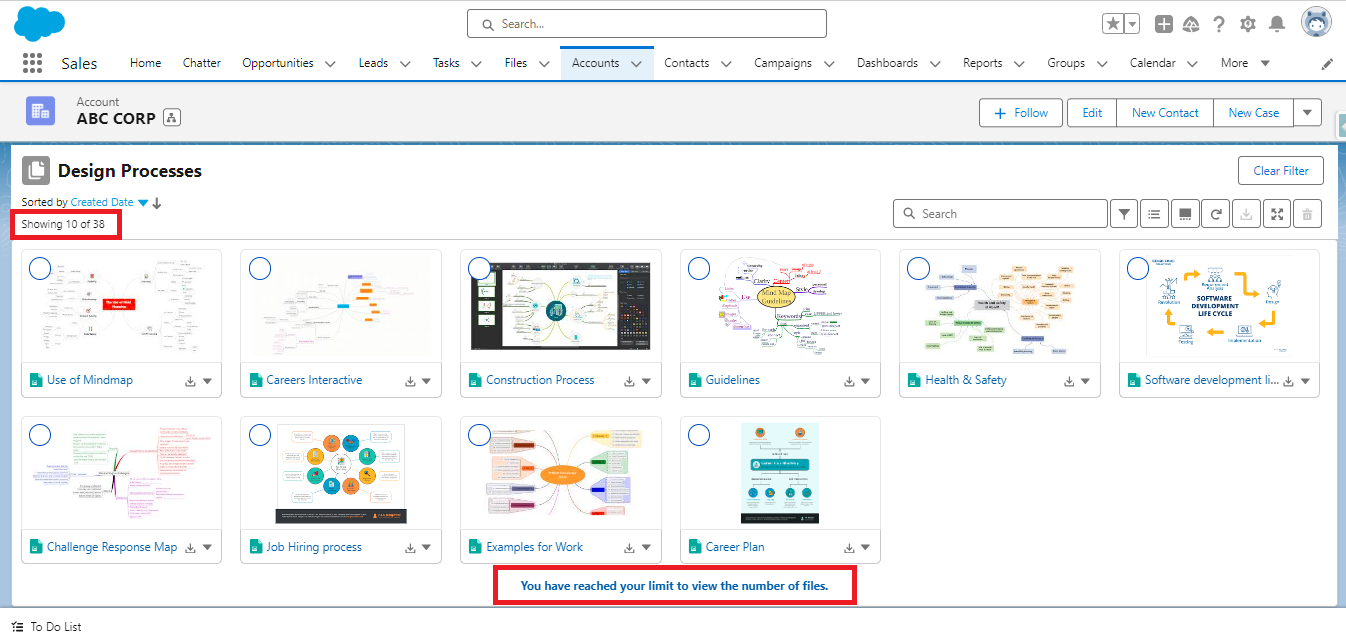The width and height of the screenshot is (1346, 643).
Task: Open the Help question mark icon
Action: pos(1219,24)
